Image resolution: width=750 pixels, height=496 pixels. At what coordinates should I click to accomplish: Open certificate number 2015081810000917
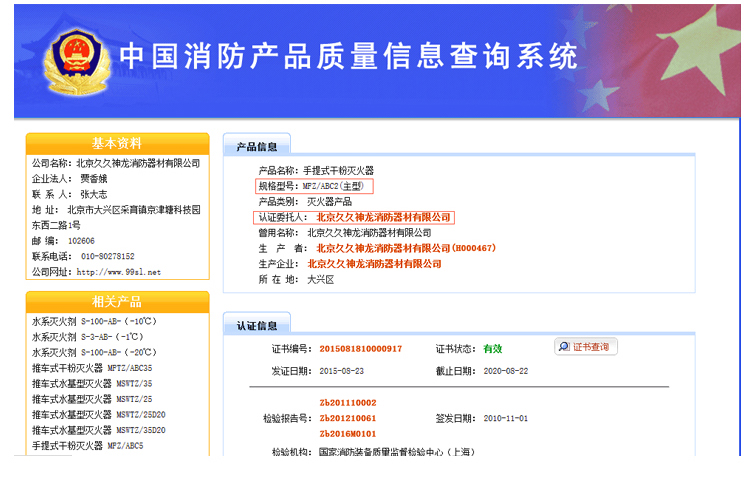coord(361,349)
